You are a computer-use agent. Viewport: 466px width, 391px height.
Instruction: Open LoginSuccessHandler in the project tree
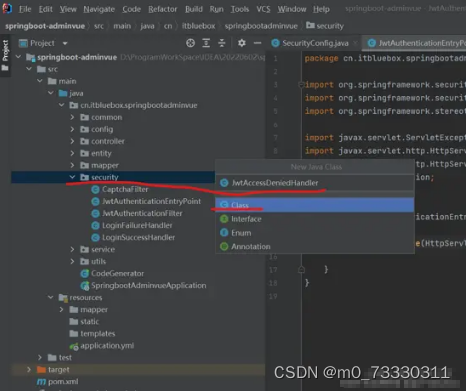click(x=138, y=237)
